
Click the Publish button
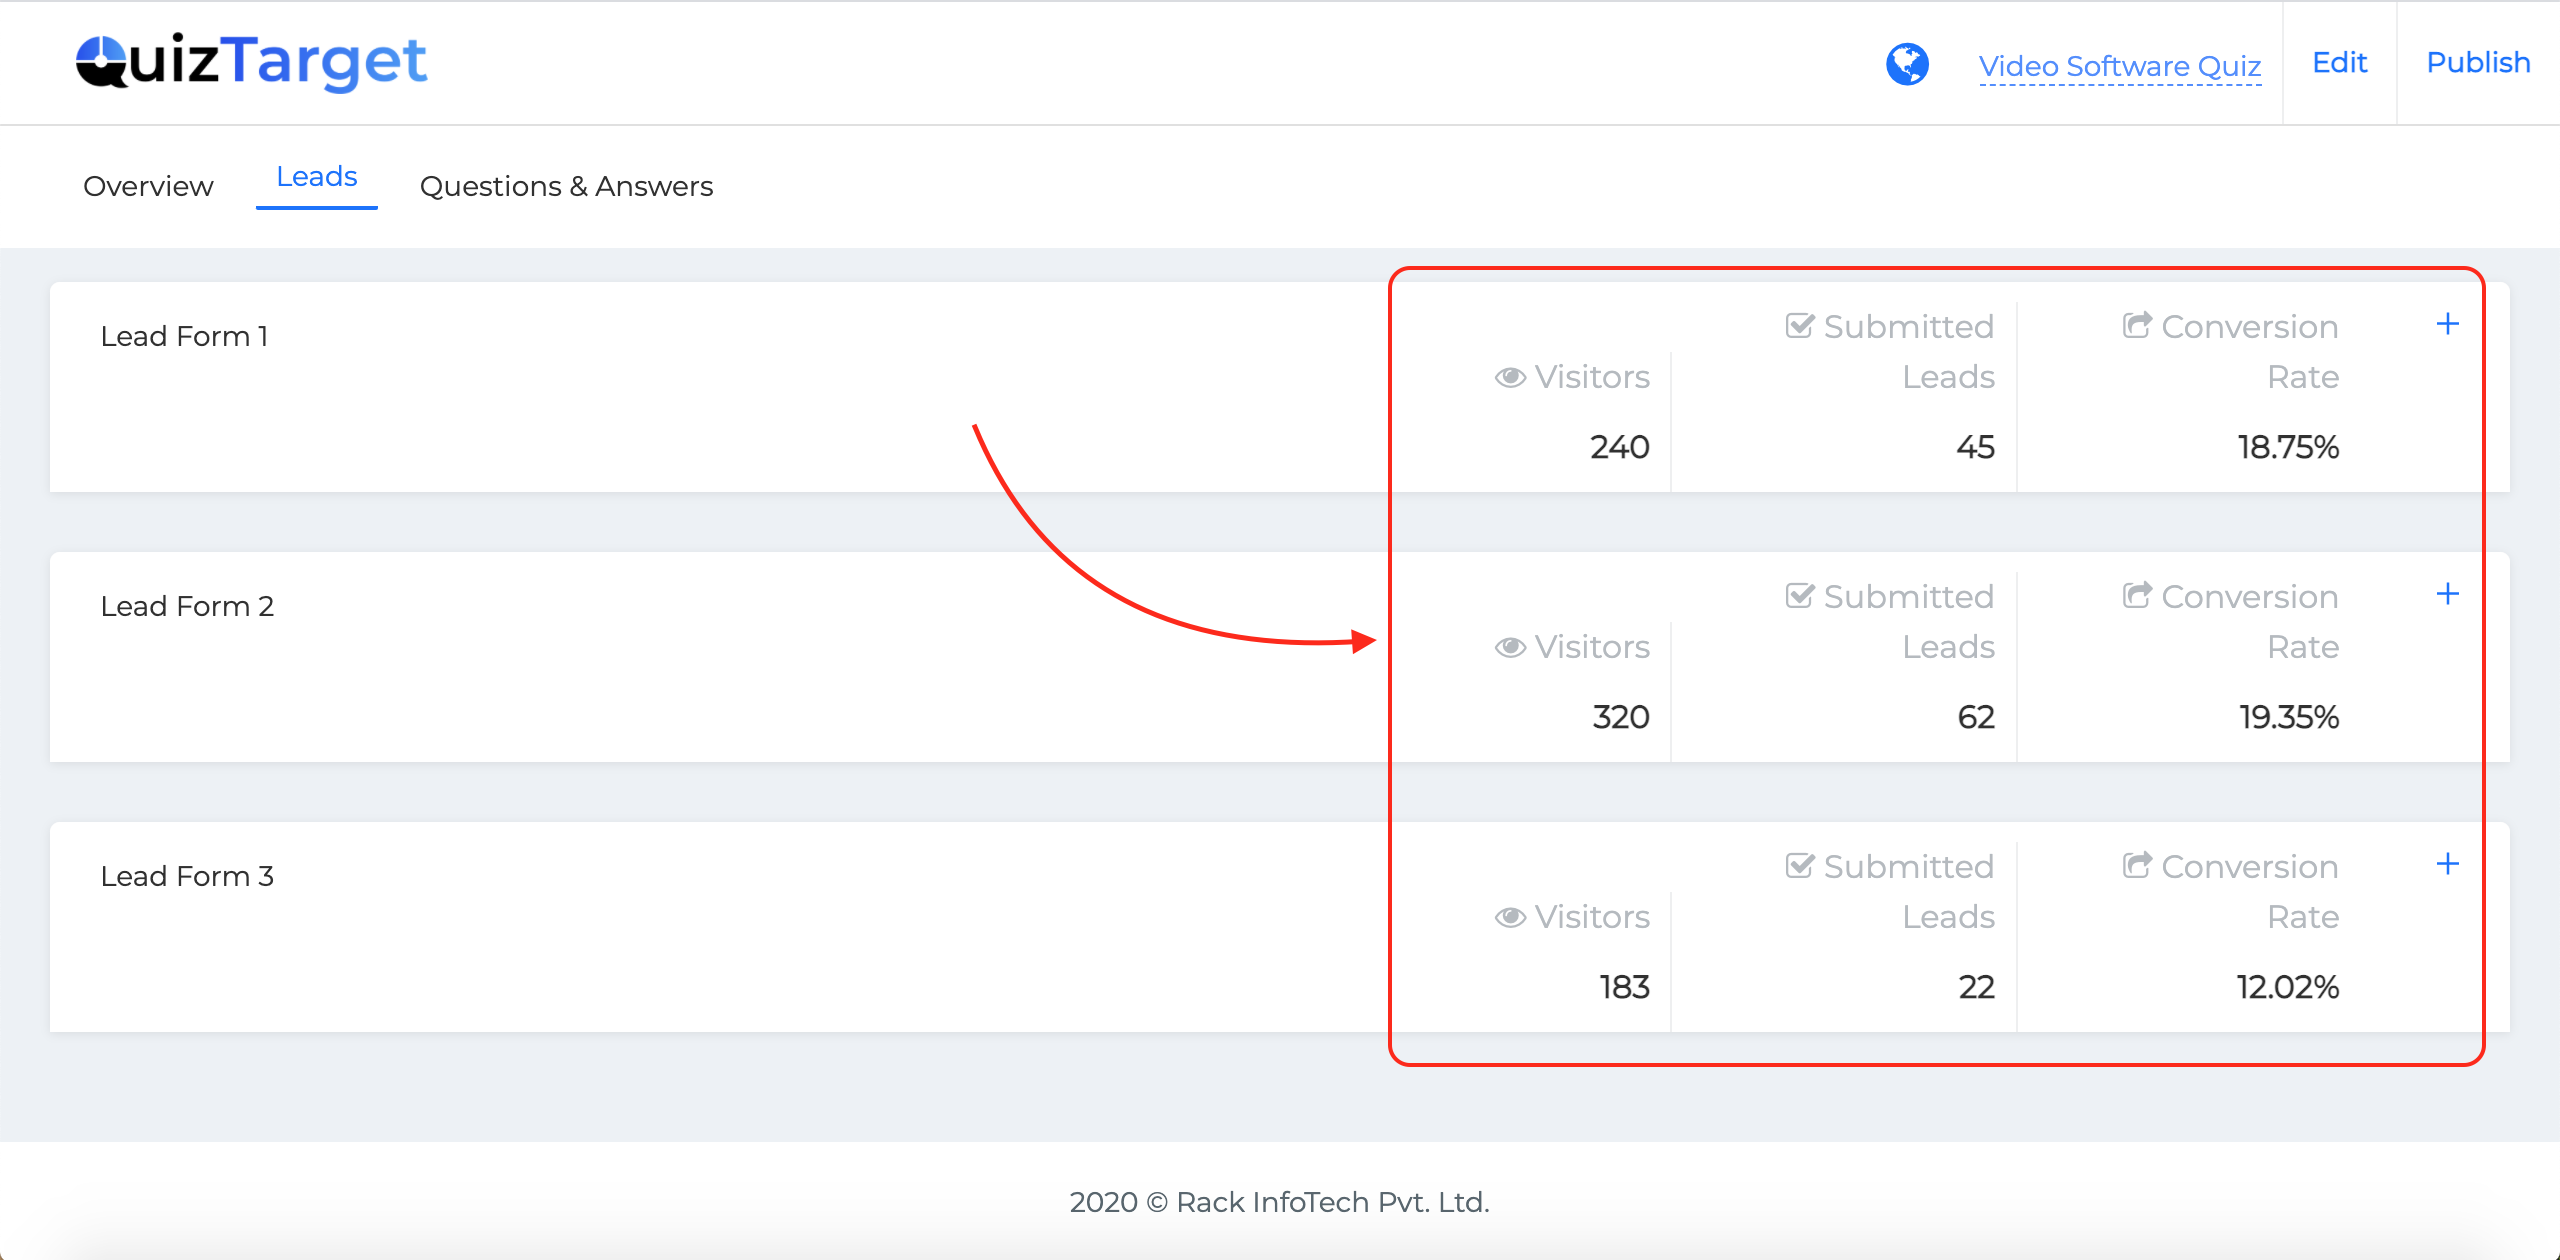click(2478, 63)
